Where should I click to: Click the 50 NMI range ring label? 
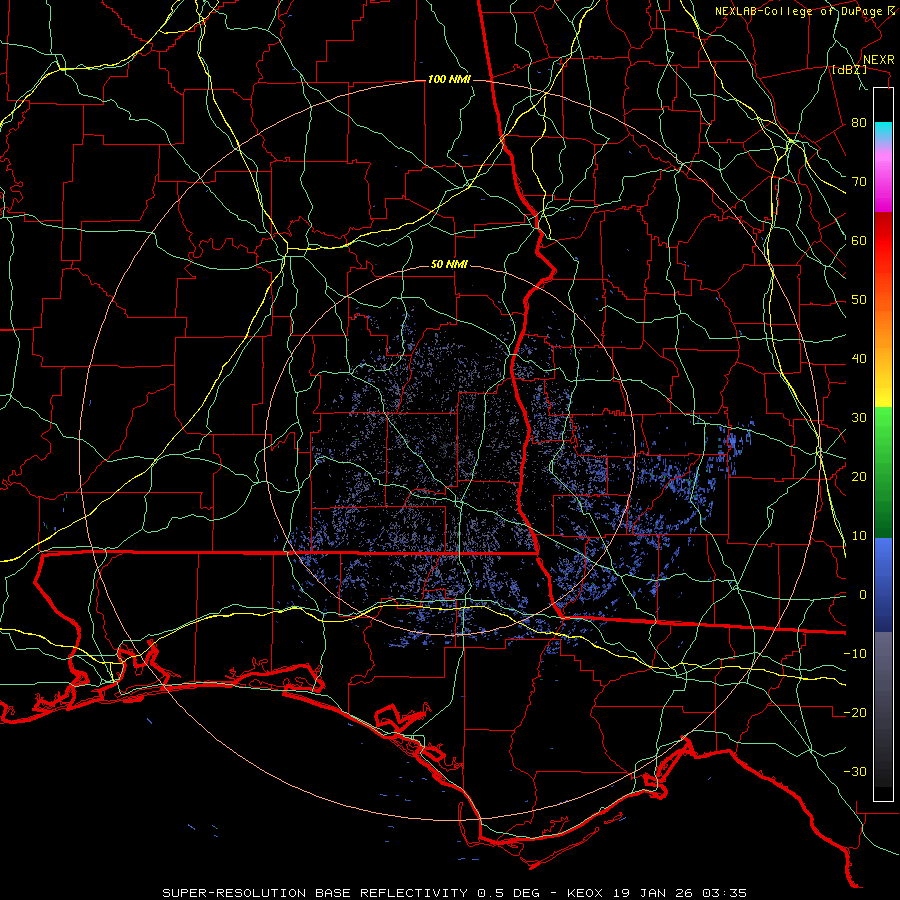pyautogui.click(x=449, y=264)
